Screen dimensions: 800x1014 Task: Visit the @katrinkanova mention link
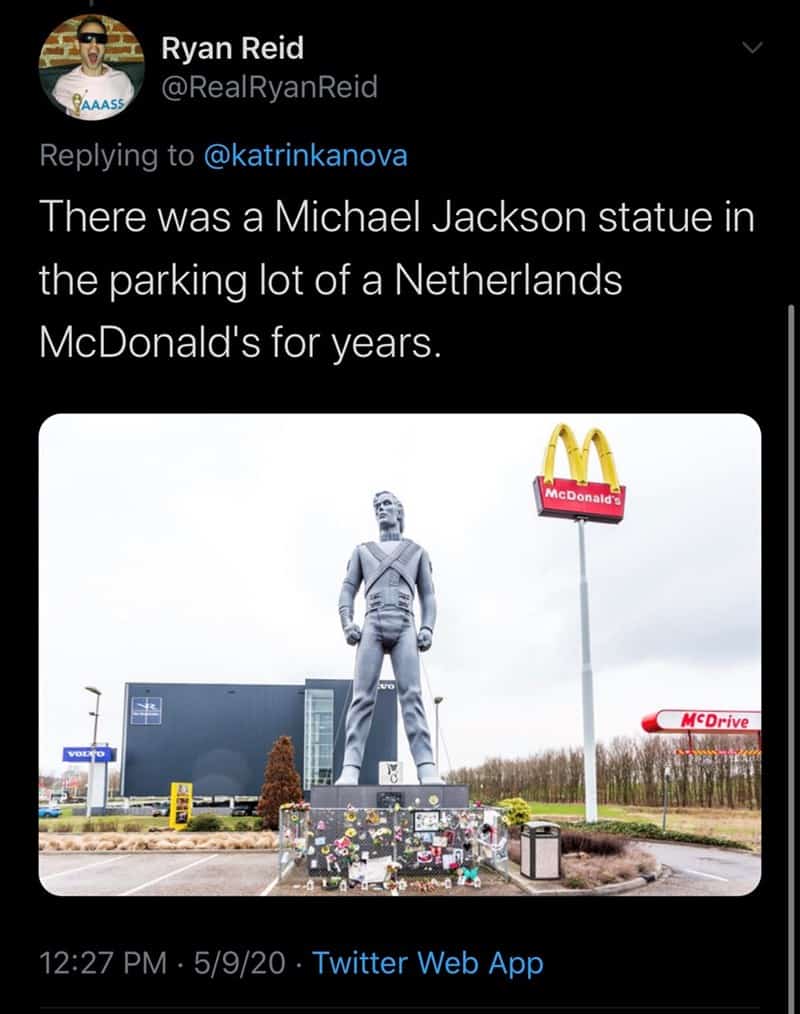(305, 155)
